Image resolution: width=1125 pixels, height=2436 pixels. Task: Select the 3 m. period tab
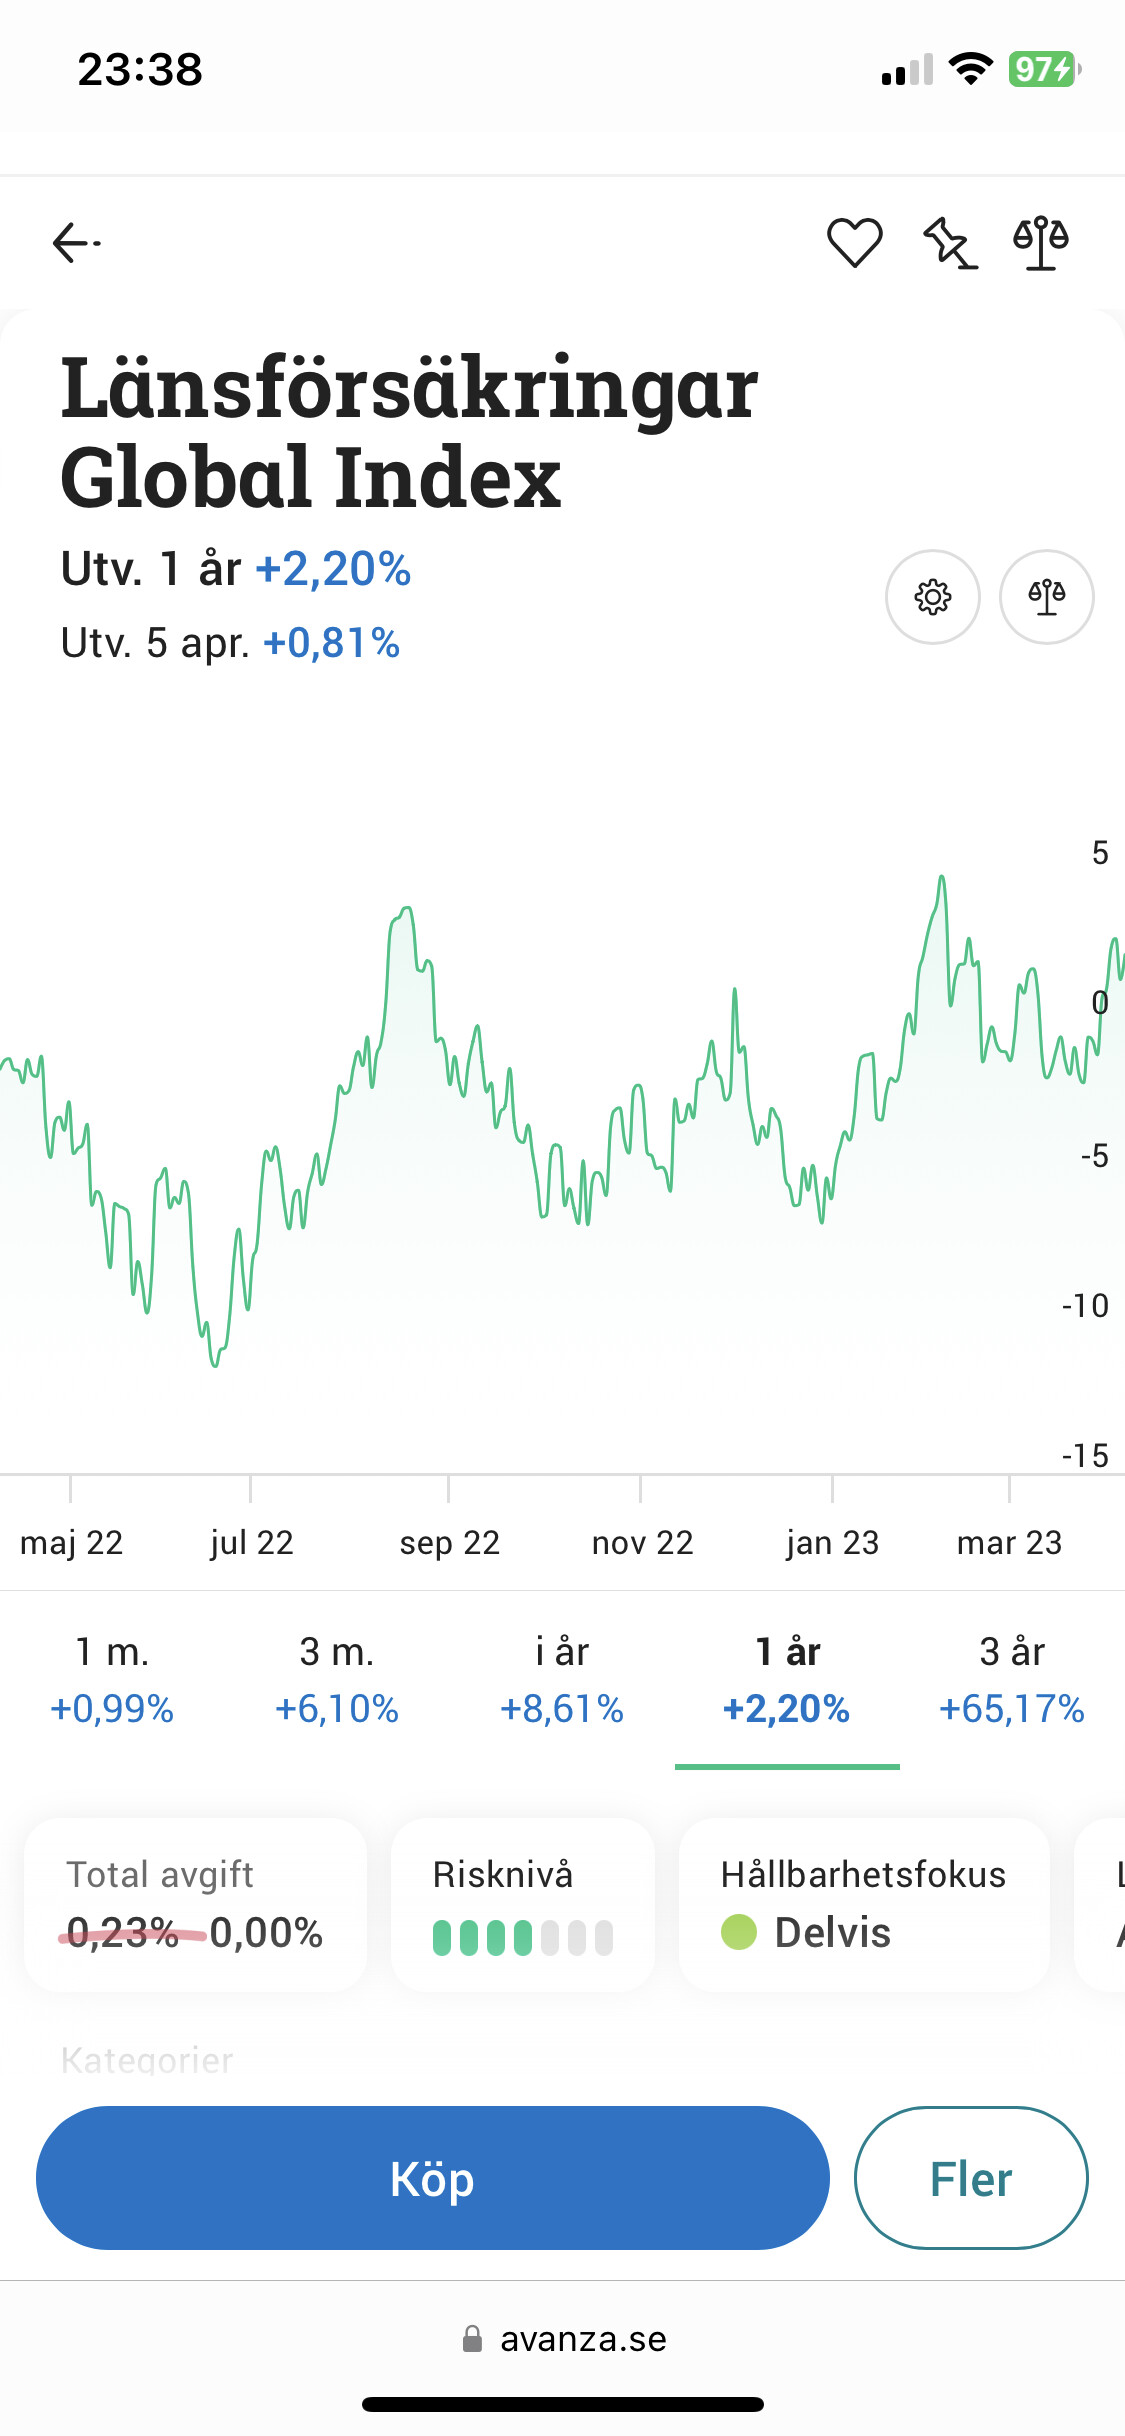click(x=337, y=1680)
